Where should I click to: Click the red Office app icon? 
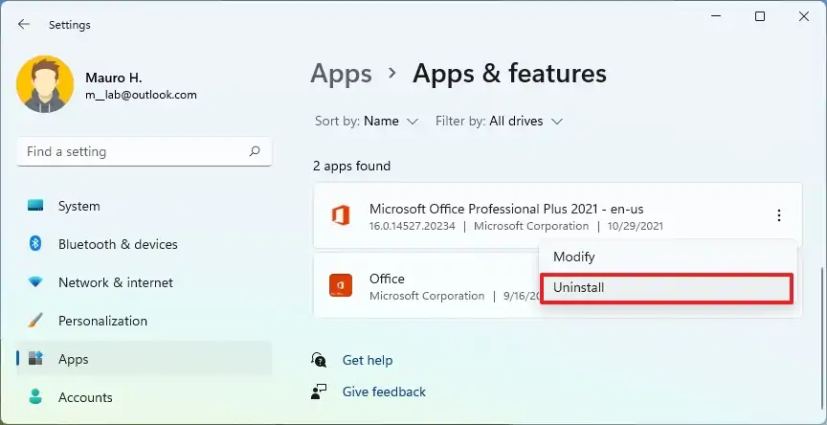340,285
